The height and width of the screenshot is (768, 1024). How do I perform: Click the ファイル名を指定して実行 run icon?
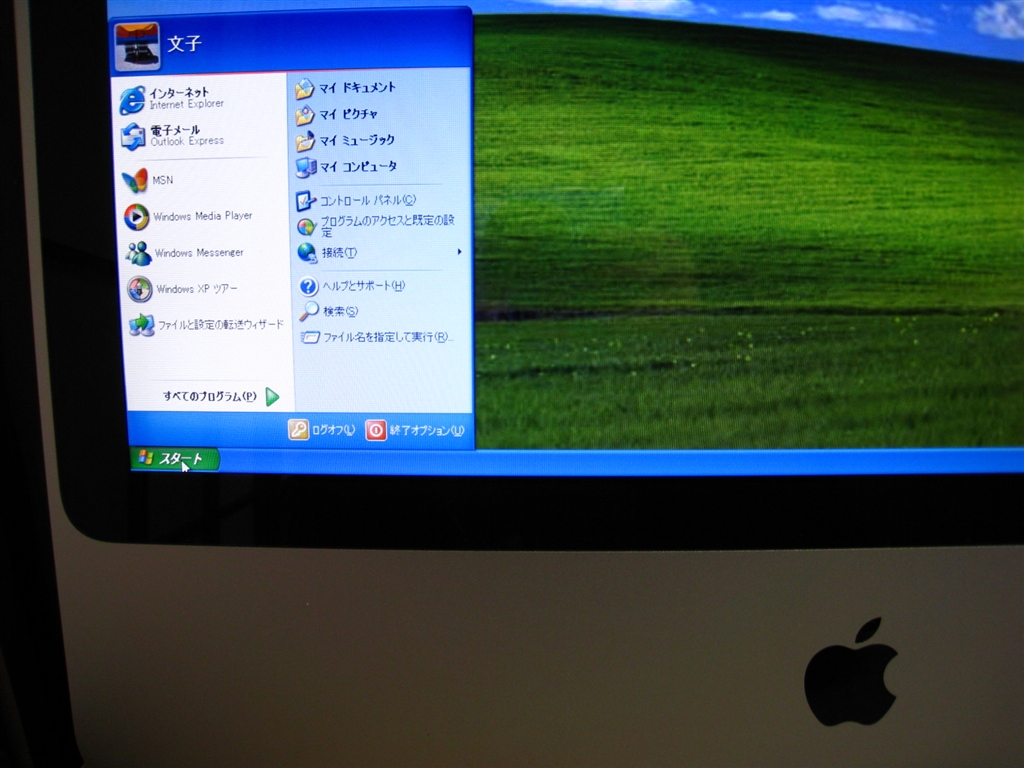[310, 337]
